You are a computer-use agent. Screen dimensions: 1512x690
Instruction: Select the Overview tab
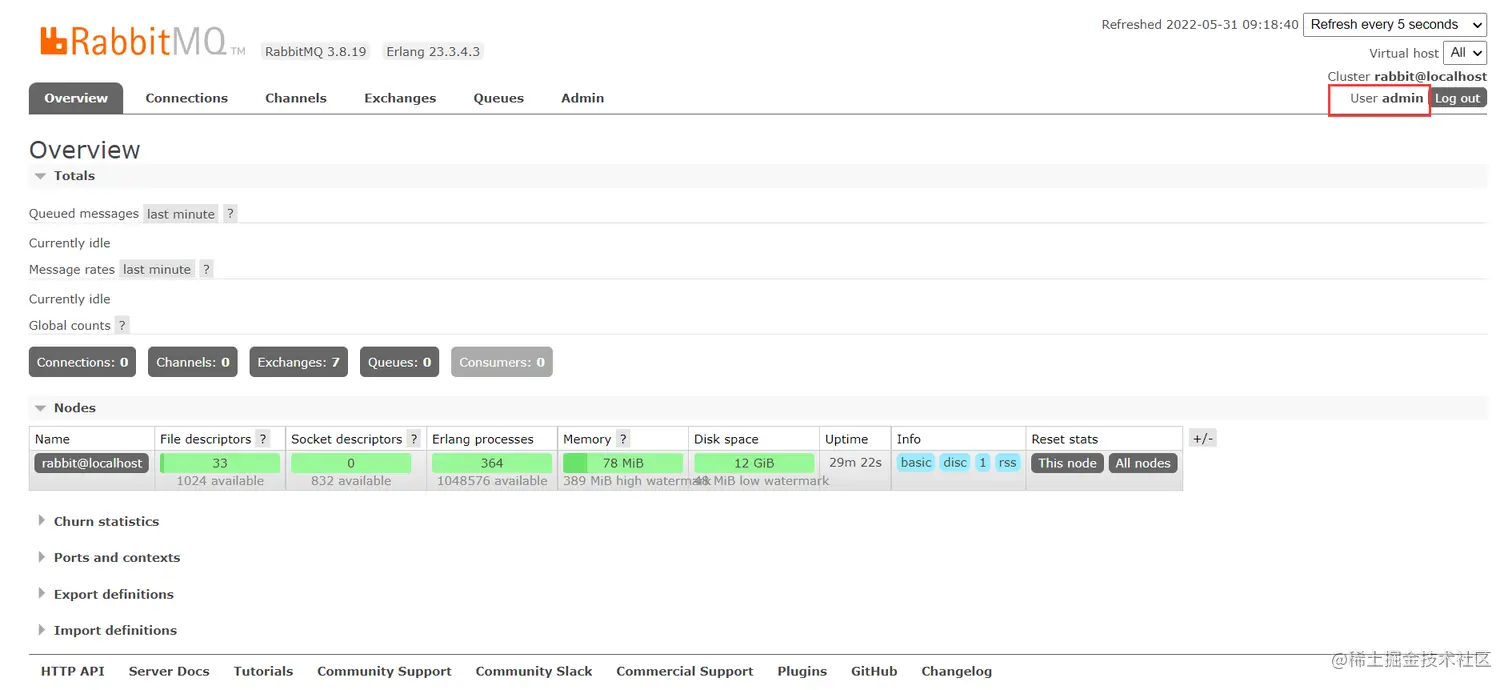[76, 98]
